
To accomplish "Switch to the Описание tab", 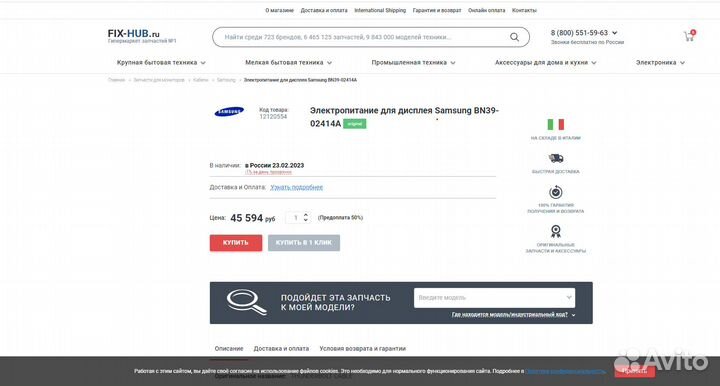I will tap(229, 349).
